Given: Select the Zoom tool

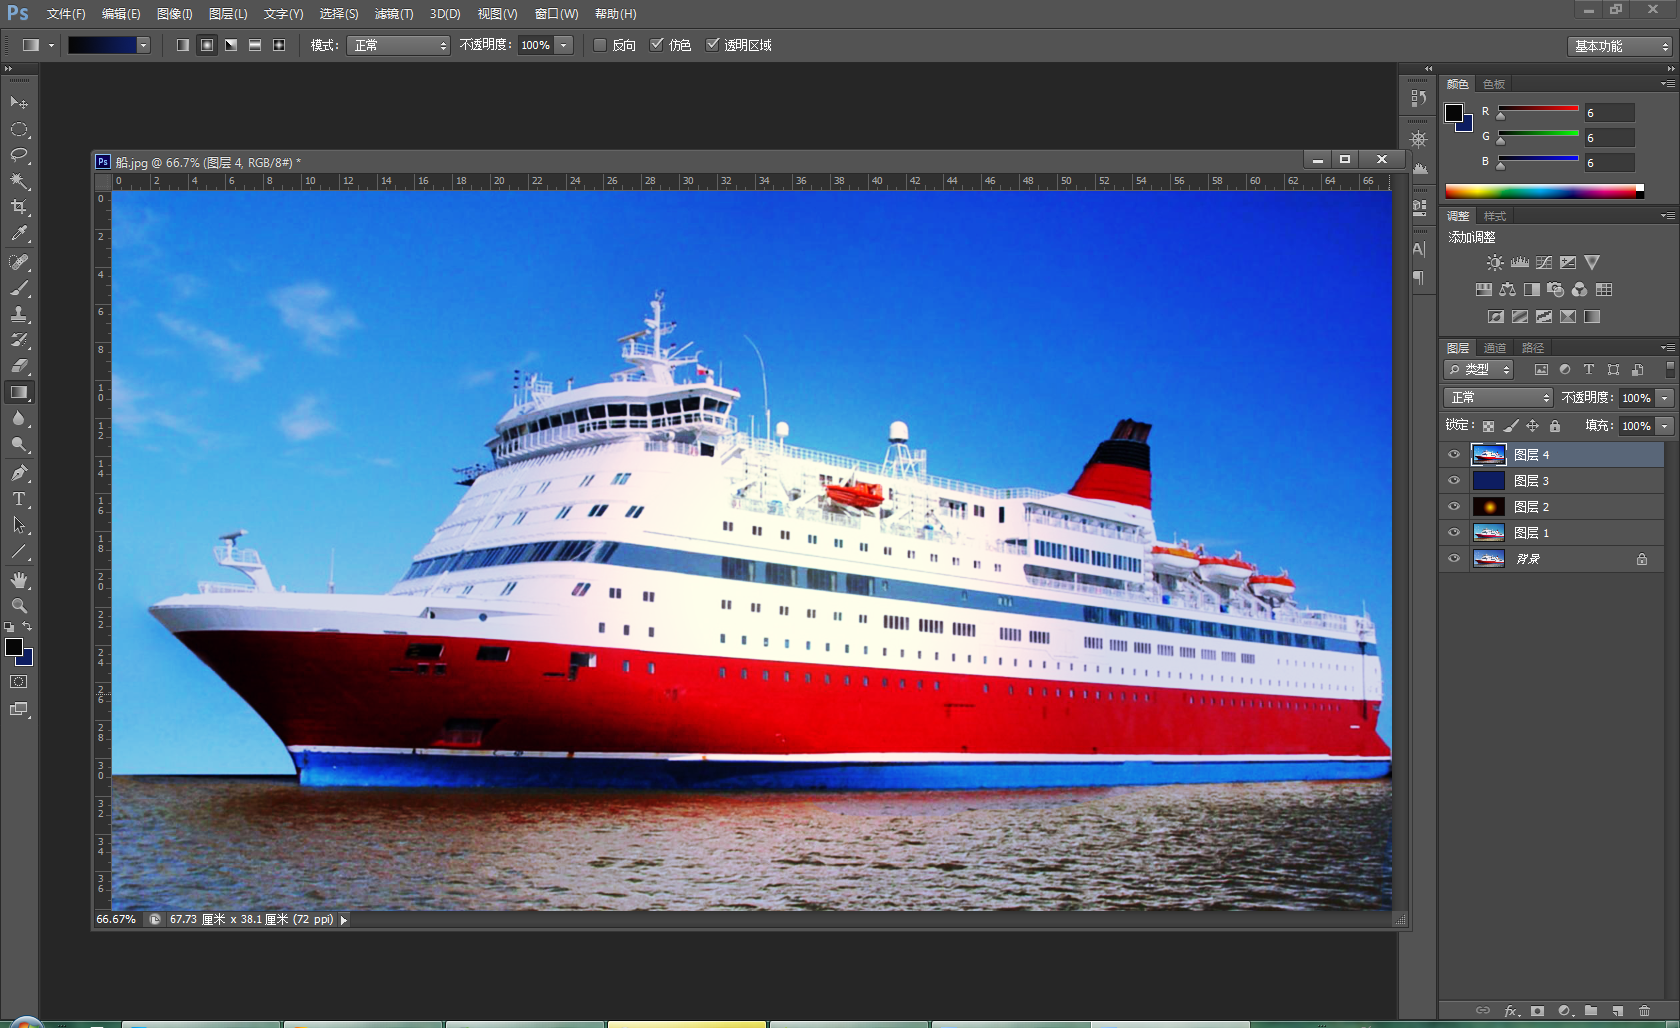Looking at the screenshot, I should (18, 605).
